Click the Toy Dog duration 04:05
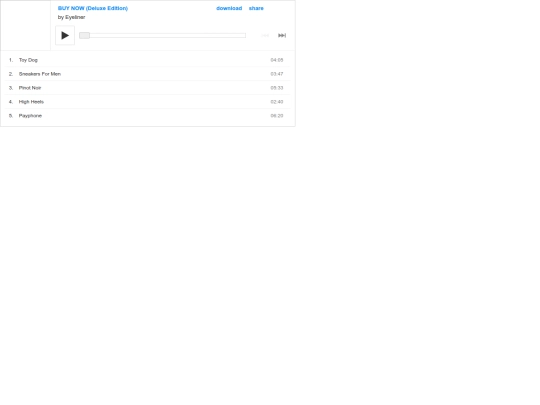This screenshot has height=405, width=540. [x=277, y=60]
